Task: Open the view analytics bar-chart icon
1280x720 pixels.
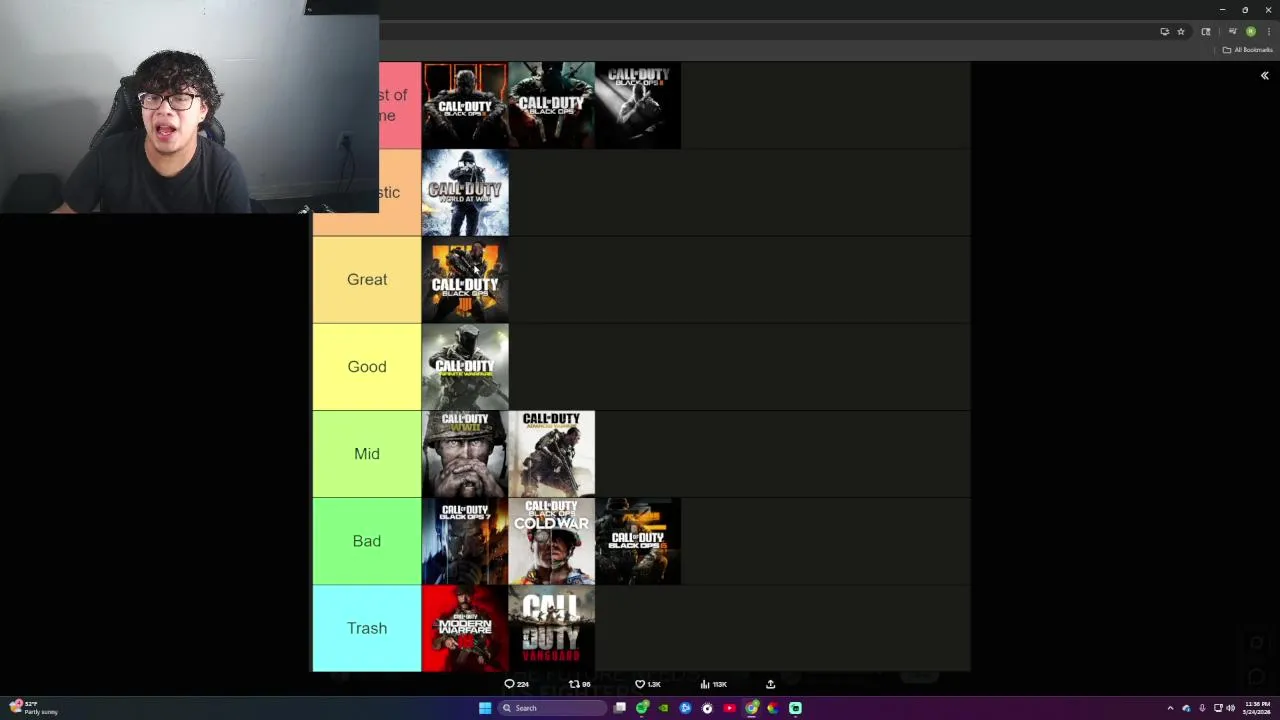Action: tap(705, 684)
